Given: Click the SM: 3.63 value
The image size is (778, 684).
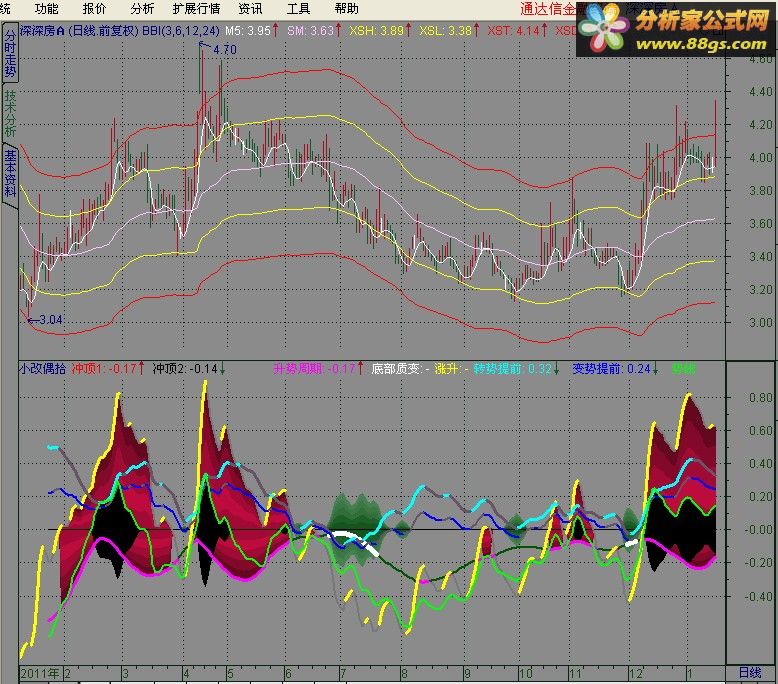Looking at the screenshot, I should point(310,31).
